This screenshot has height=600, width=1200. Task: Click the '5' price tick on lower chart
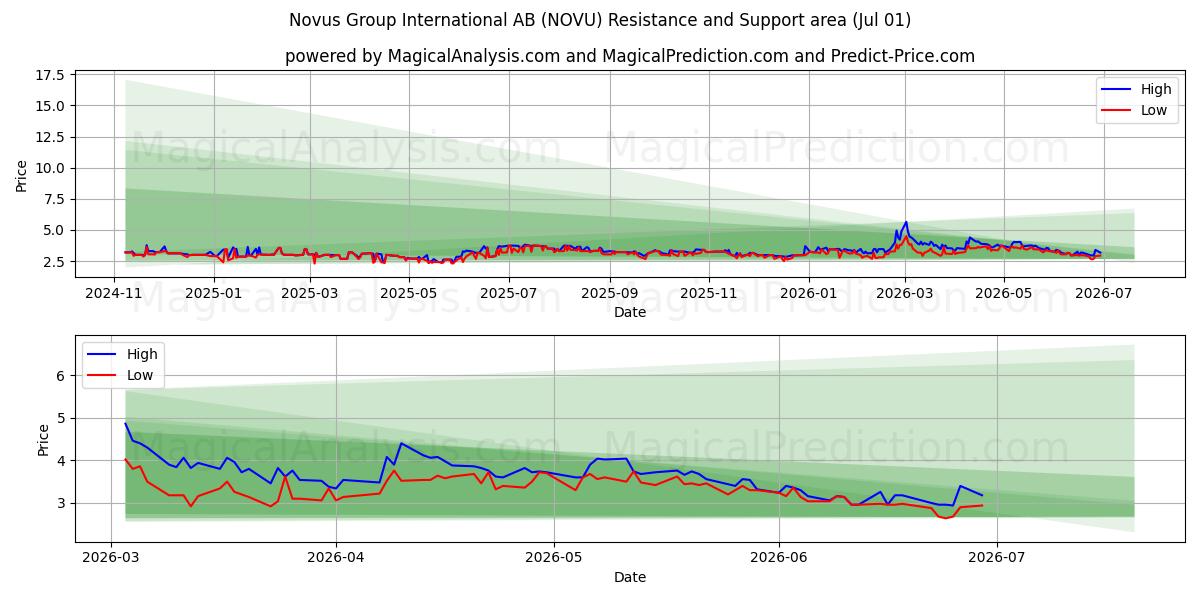pyautogui.click(x=63, y=418)
